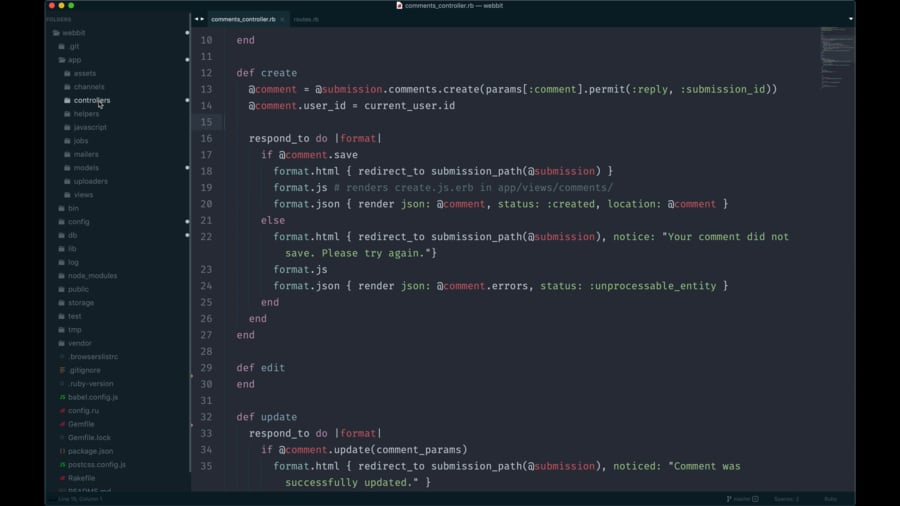
Task: Click the channels folder icon
Action: [x=67, y=87]
